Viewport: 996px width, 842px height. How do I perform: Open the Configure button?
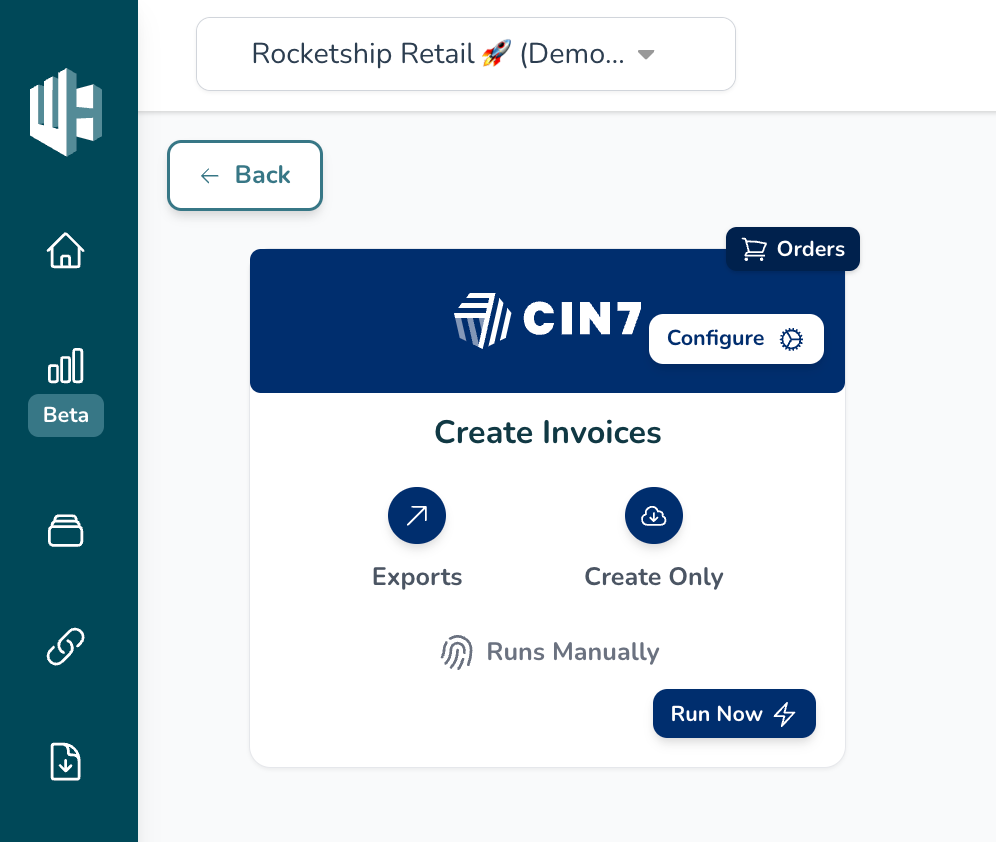tap(736, 339)
